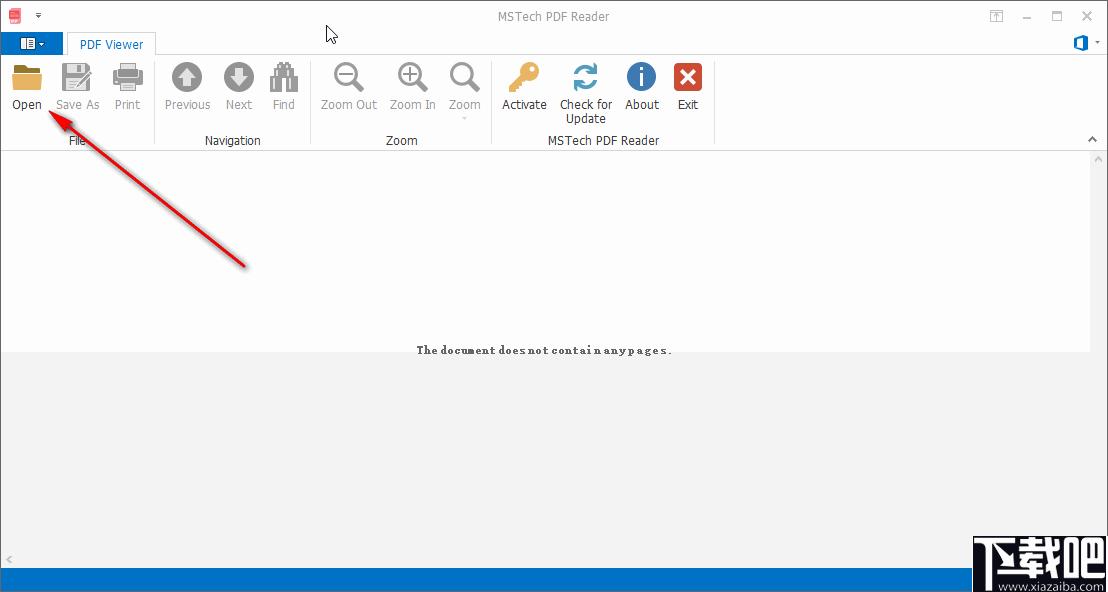
Task: Click the ribbon display options button
Action: click(x=996, y=16)
